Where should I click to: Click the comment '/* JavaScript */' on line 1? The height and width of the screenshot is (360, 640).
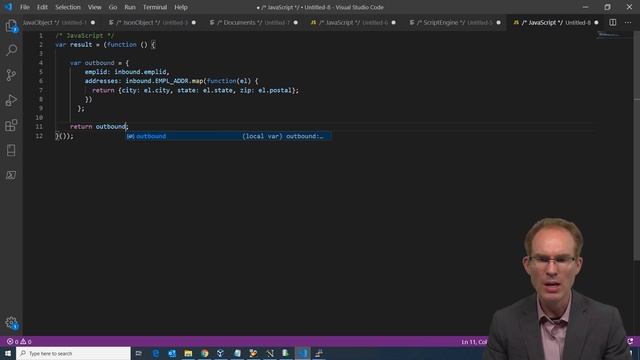[x=85, y=36]
